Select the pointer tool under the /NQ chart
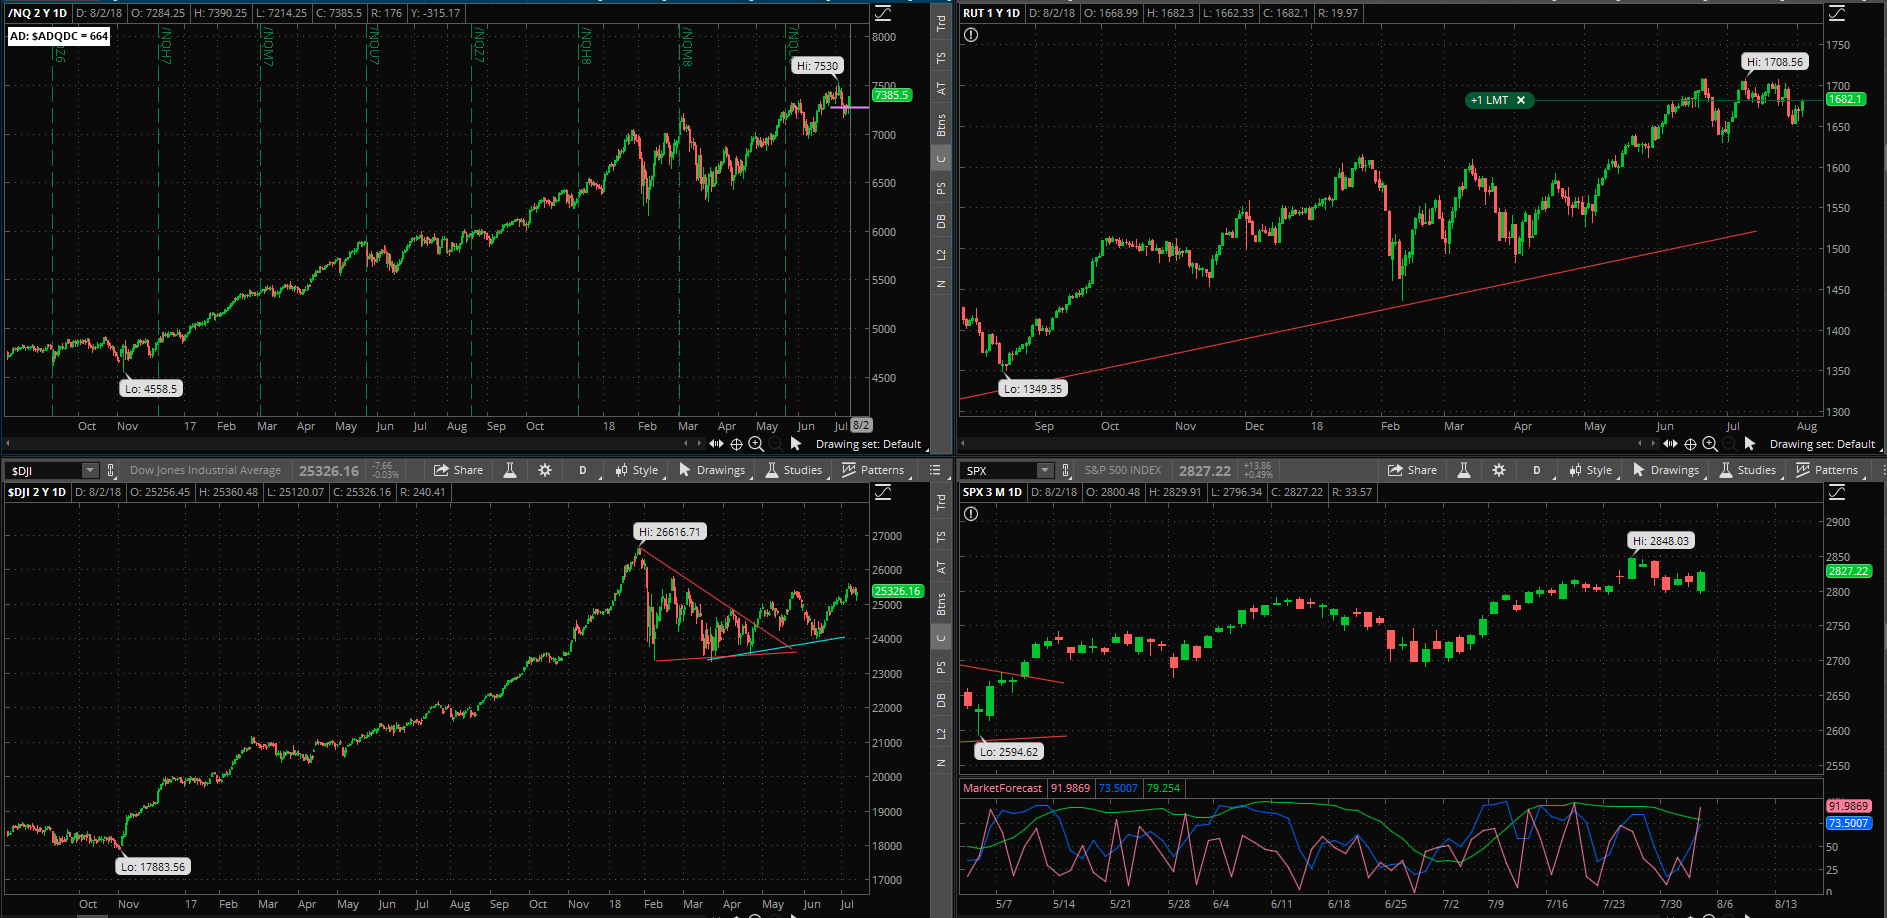1887x918 pixels. pyautogui.click(x=796, y=443)
